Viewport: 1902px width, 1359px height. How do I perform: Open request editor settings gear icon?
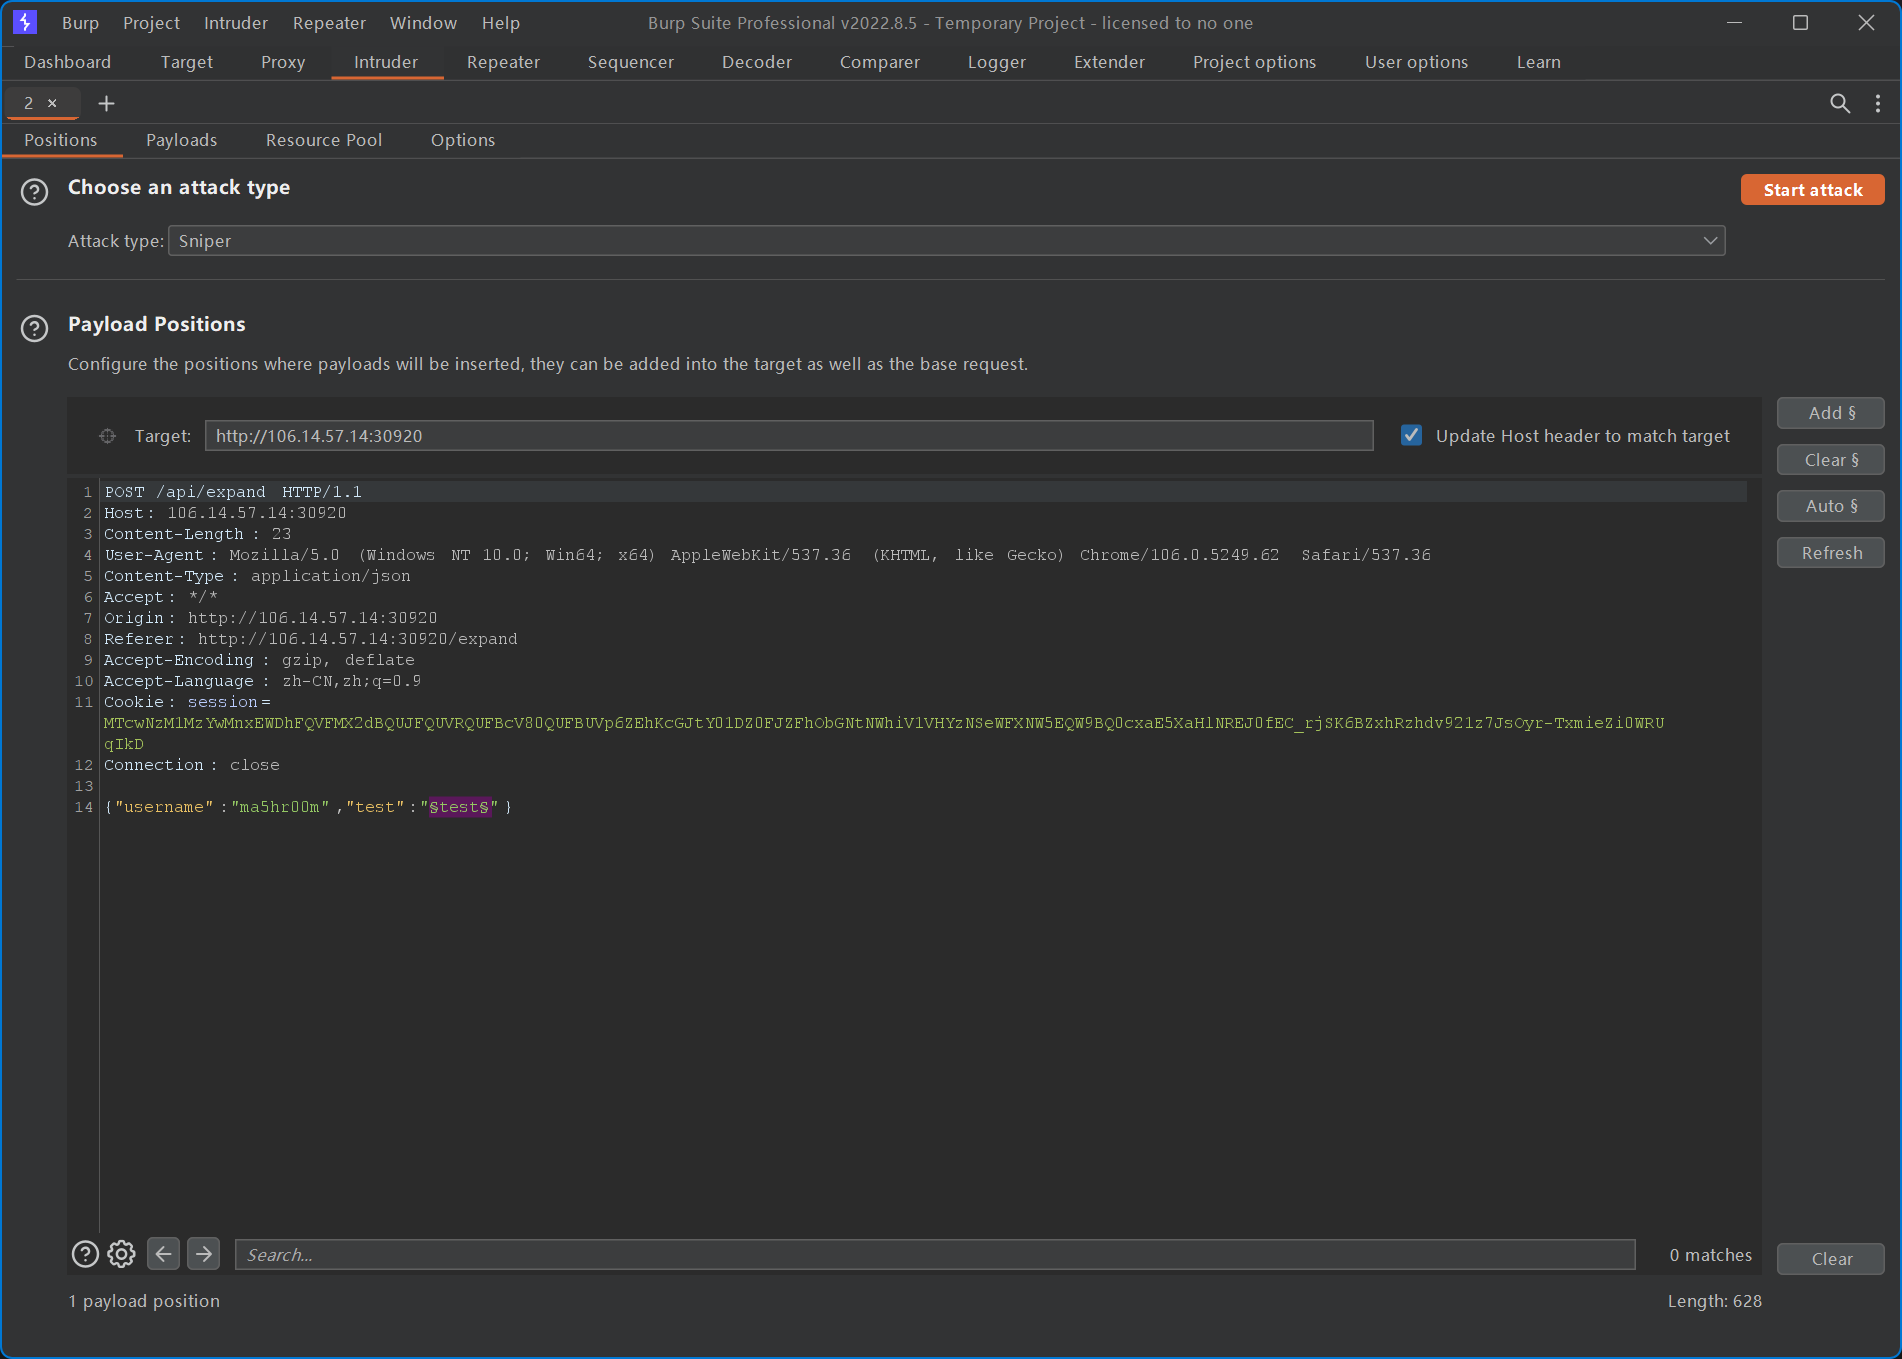[x=121, y=1254]
